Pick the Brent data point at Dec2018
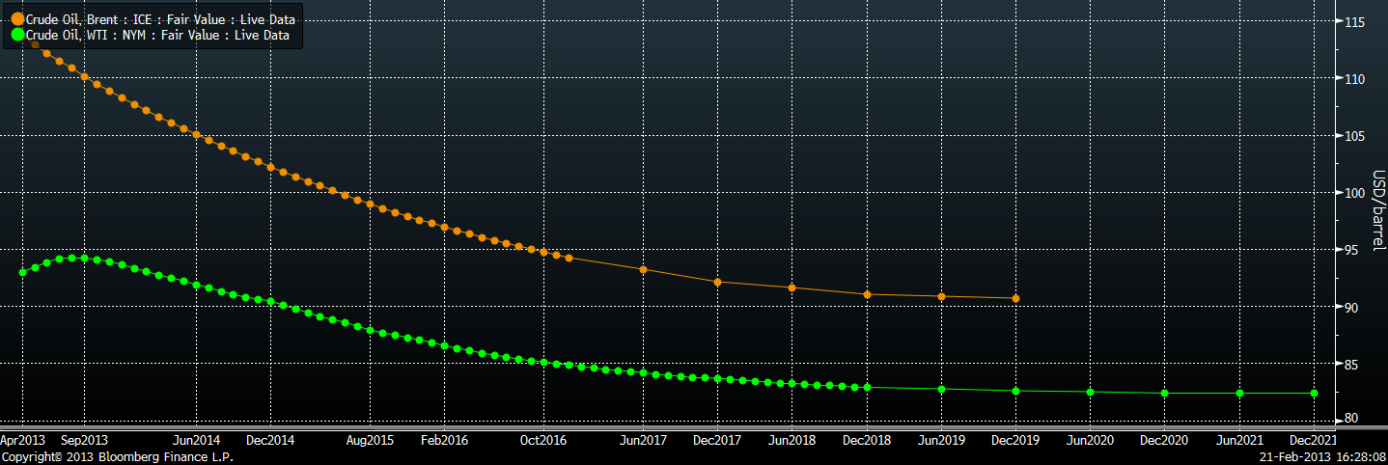Viewport: 1388px width, 465px height. [x=867, y=294]
